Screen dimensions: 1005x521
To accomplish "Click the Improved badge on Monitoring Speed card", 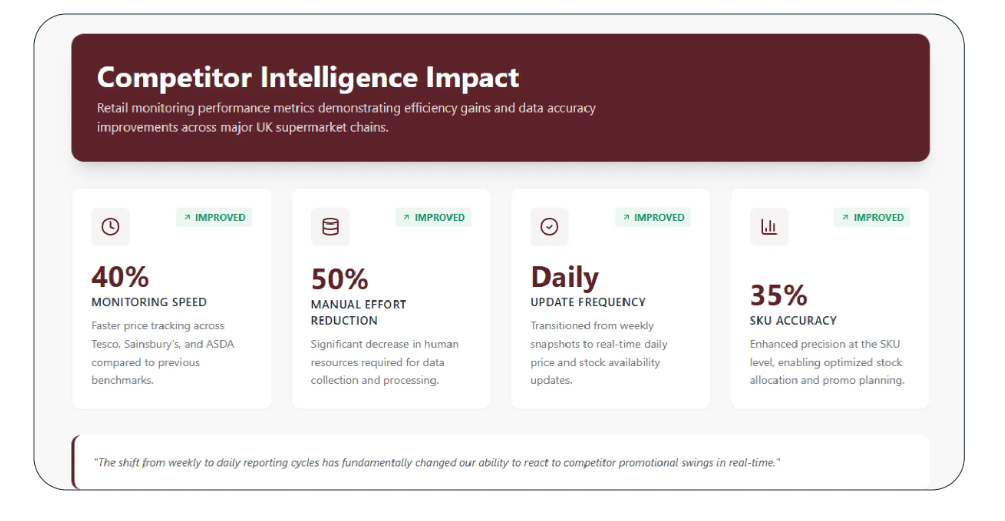I will coord(214,217).
